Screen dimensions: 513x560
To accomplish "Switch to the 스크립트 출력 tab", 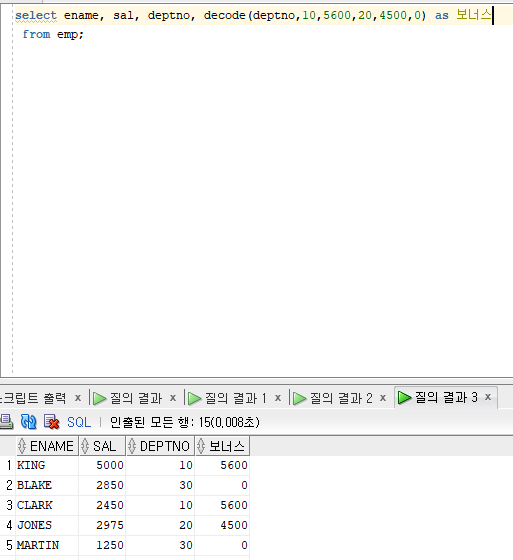I will tap(33, 398).
